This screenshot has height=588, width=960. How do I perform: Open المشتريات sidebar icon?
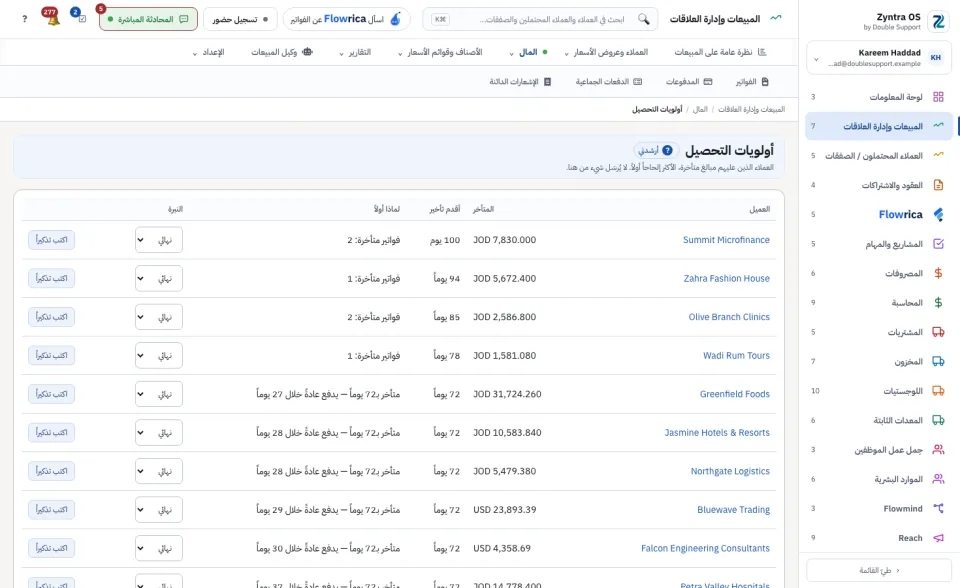pos(938,332)
